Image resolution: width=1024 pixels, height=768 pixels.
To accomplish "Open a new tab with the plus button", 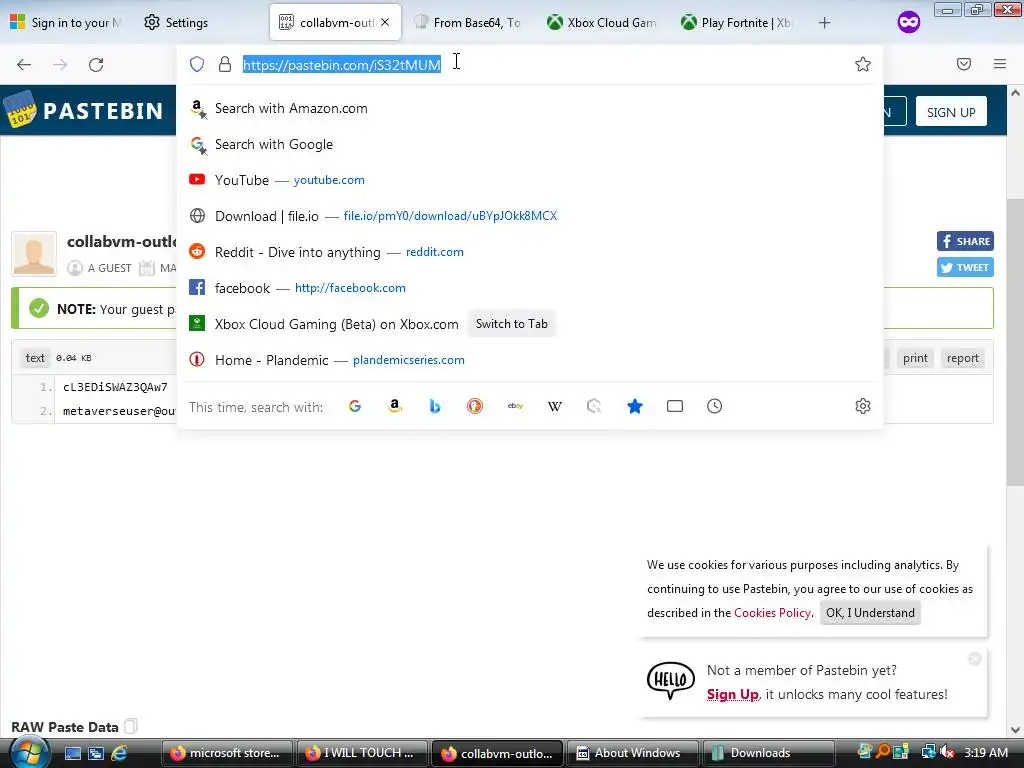I will 824,23.
